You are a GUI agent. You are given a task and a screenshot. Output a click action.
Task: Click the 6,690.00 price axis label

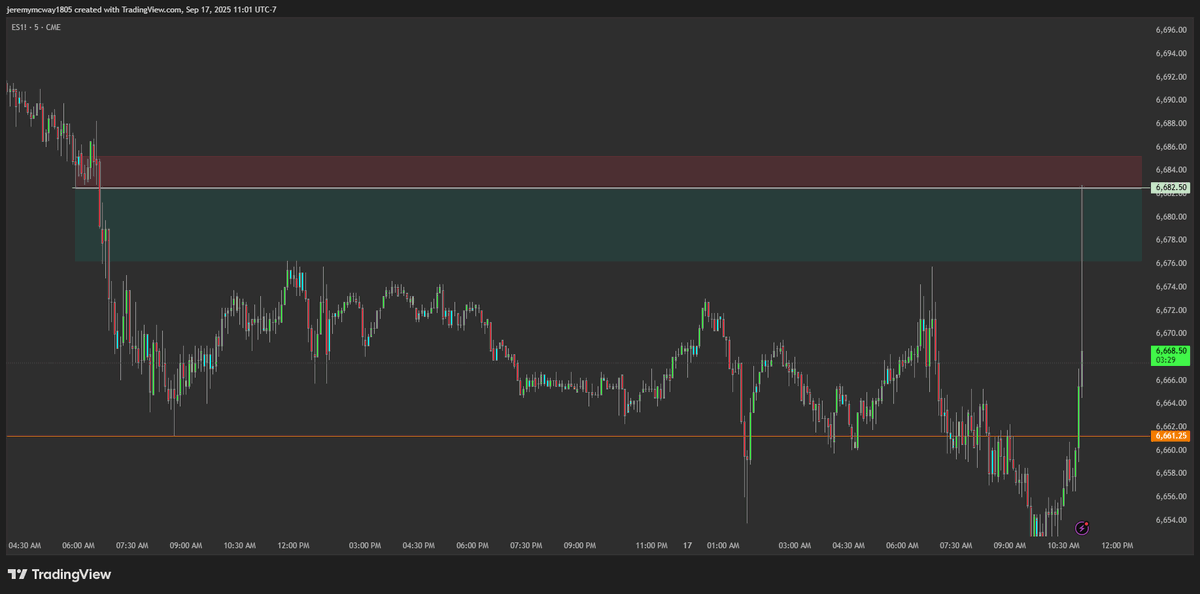tap(1170, 100)
